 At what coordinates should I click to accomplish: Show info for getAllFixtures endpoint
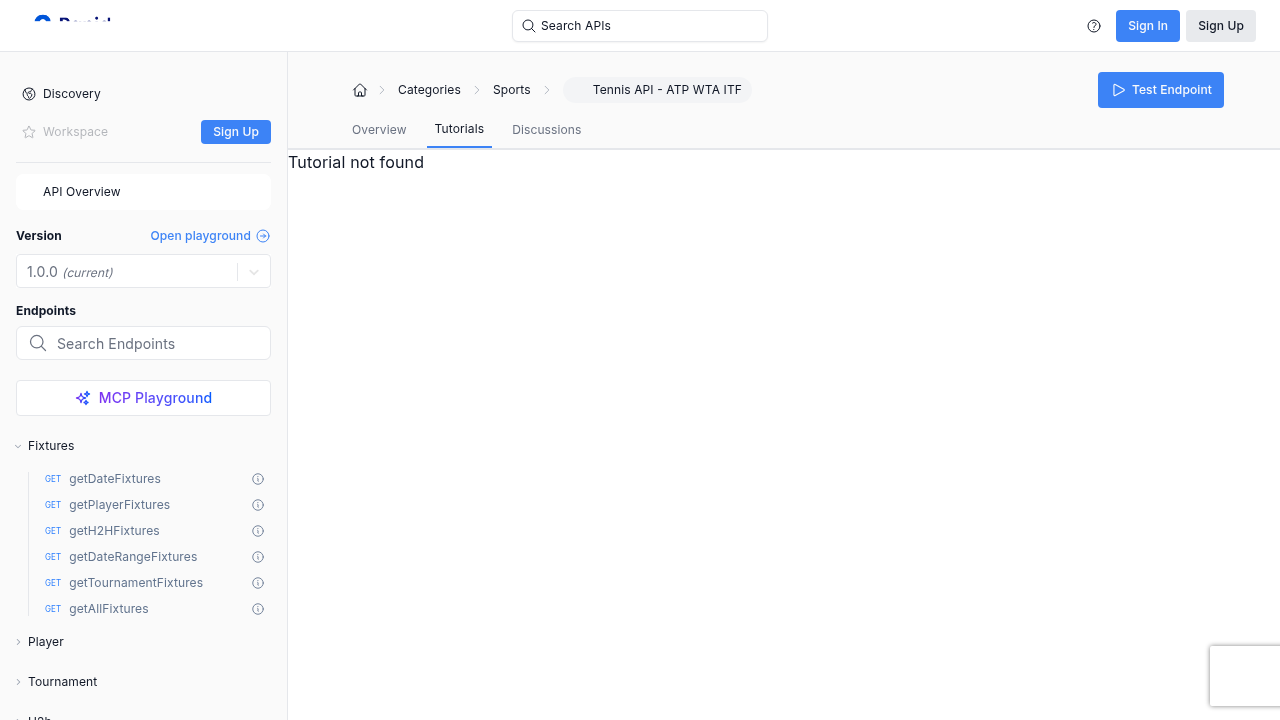[x=258, y=609]
